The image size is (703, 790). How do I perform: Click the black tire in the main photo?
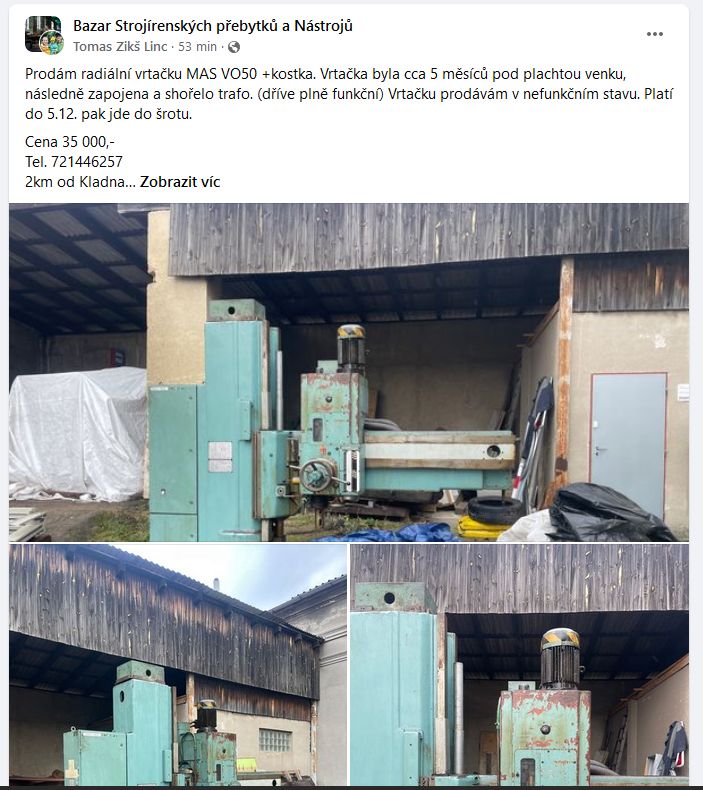click(495, 511)
